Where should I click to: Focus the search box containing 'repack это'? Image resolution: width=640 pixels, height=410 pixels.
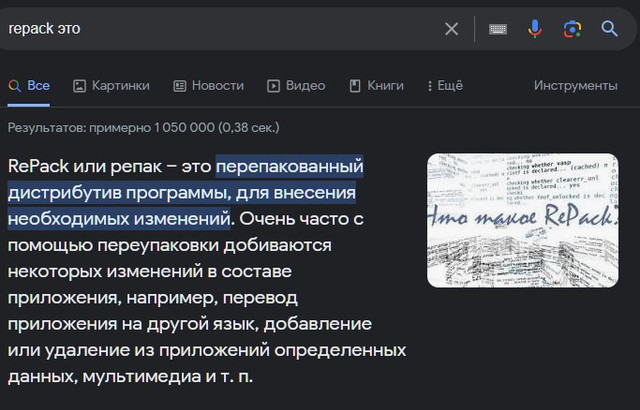click(x=200, y=29)
